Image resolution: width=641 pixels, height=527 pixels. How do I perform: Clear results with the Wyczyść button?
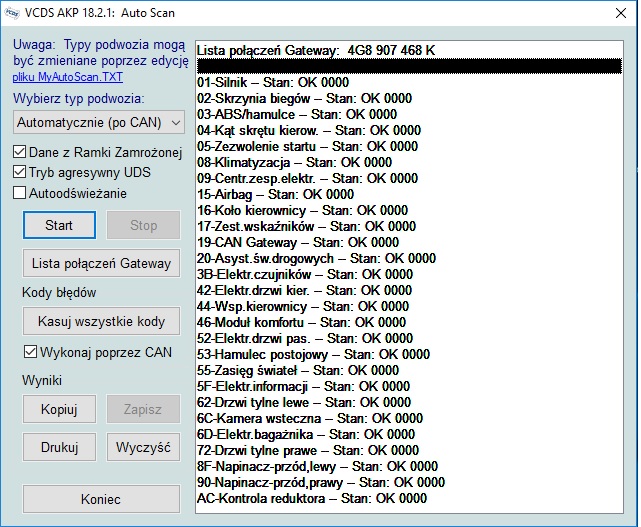pos(143,447)
